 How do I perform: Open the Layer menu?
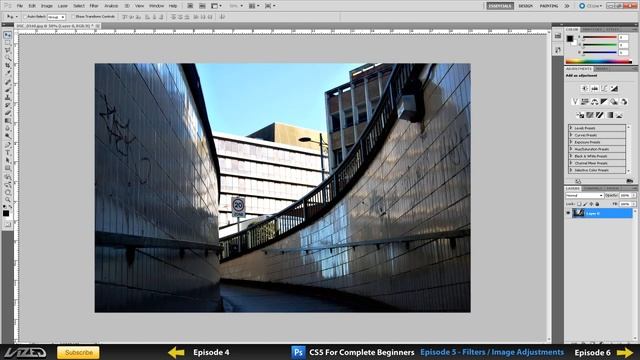pyautogui.click(x=62, y=6)
